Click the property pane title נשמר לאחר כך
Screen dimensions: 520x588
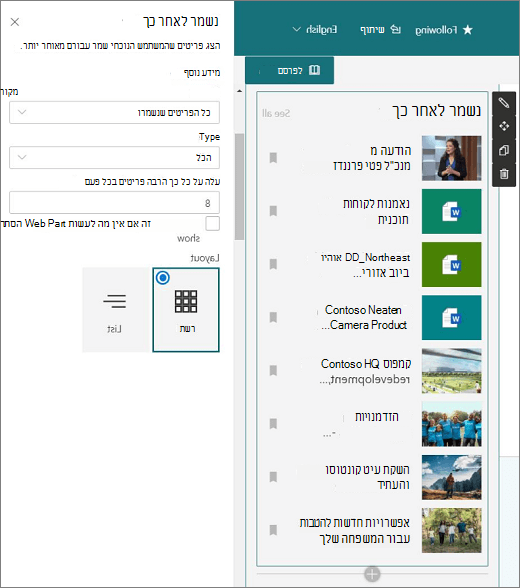pos(181,21)
